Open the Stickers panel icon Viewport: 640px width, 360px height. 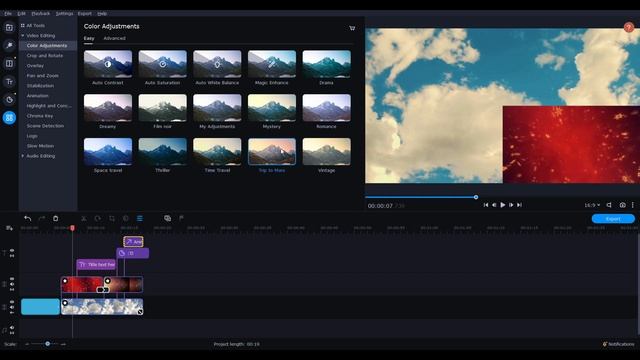click(x=9, y=100)
